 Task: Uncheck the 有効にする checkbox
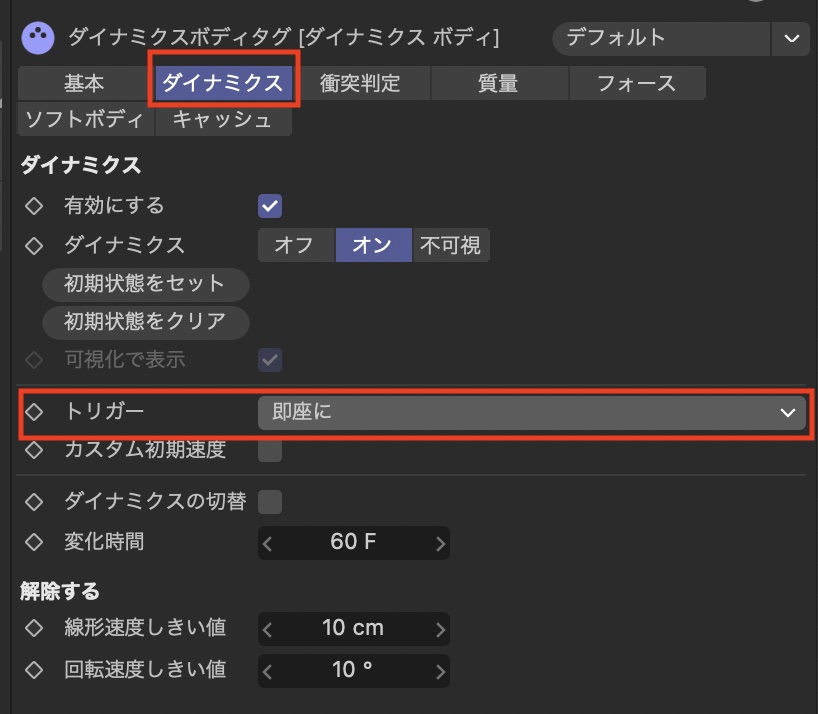click(270, 206)
